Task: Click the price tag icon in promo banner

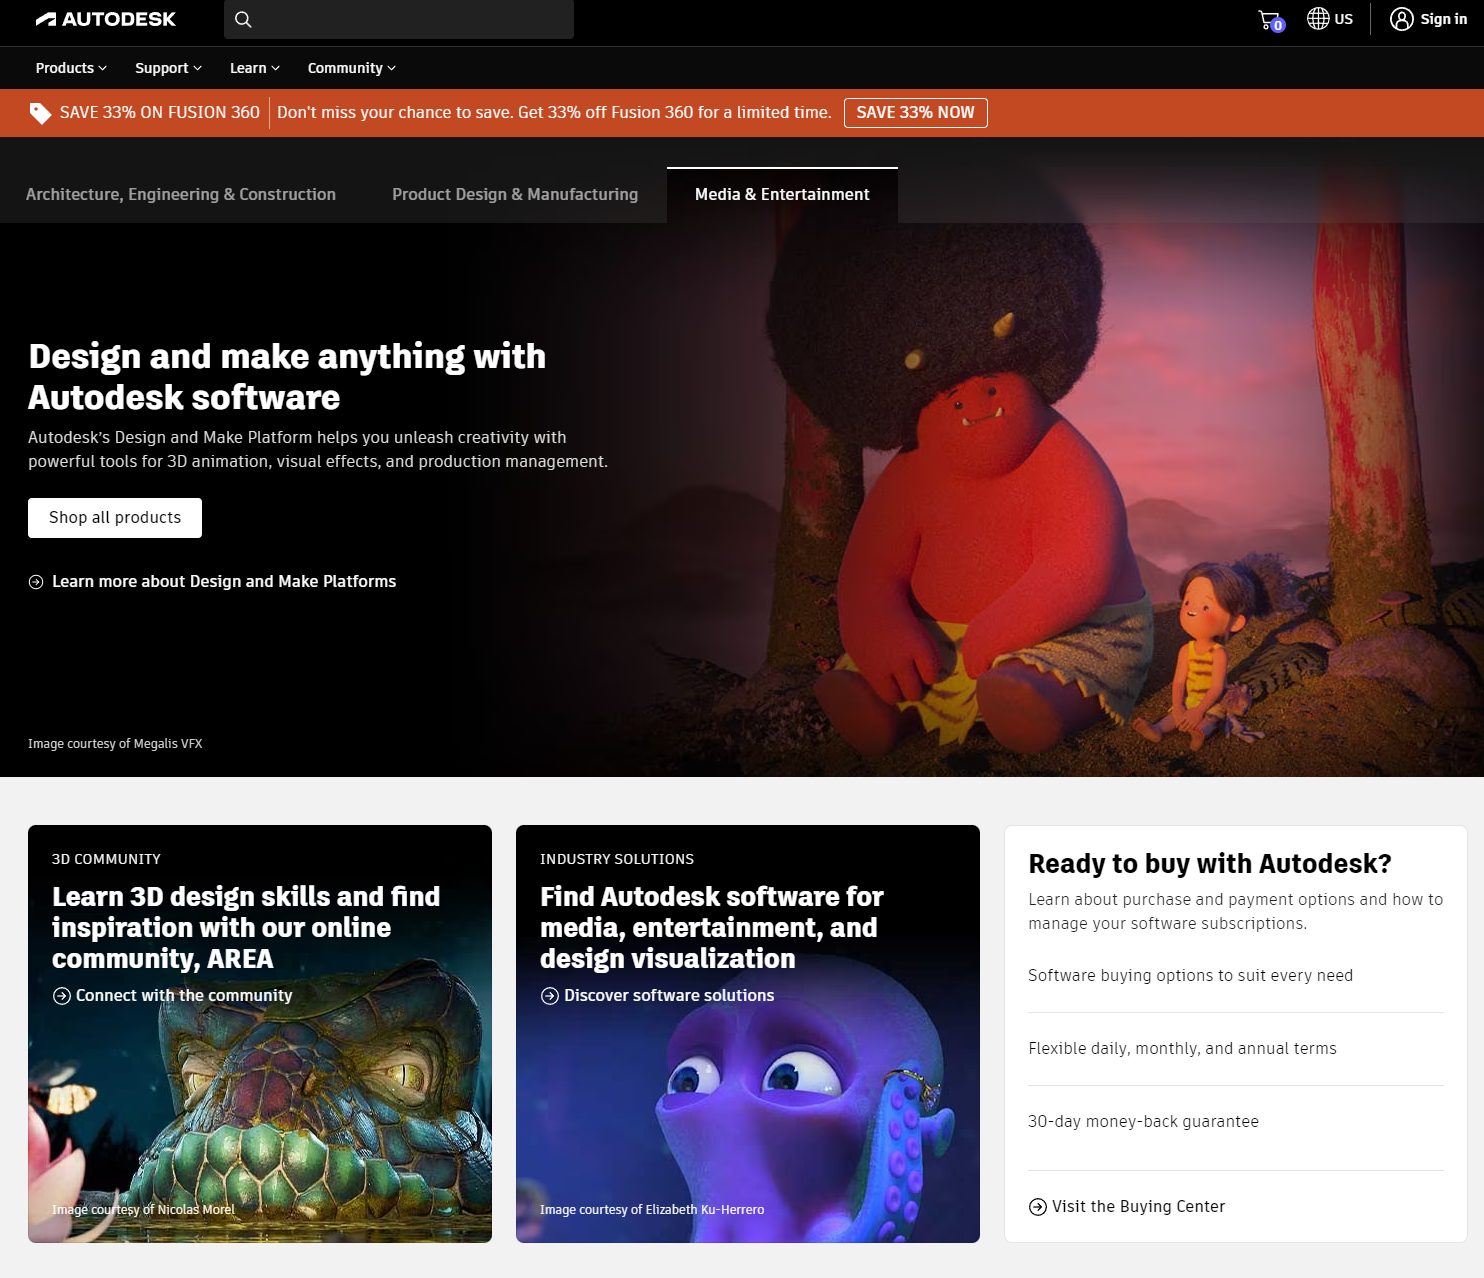Action: (40, 113)
